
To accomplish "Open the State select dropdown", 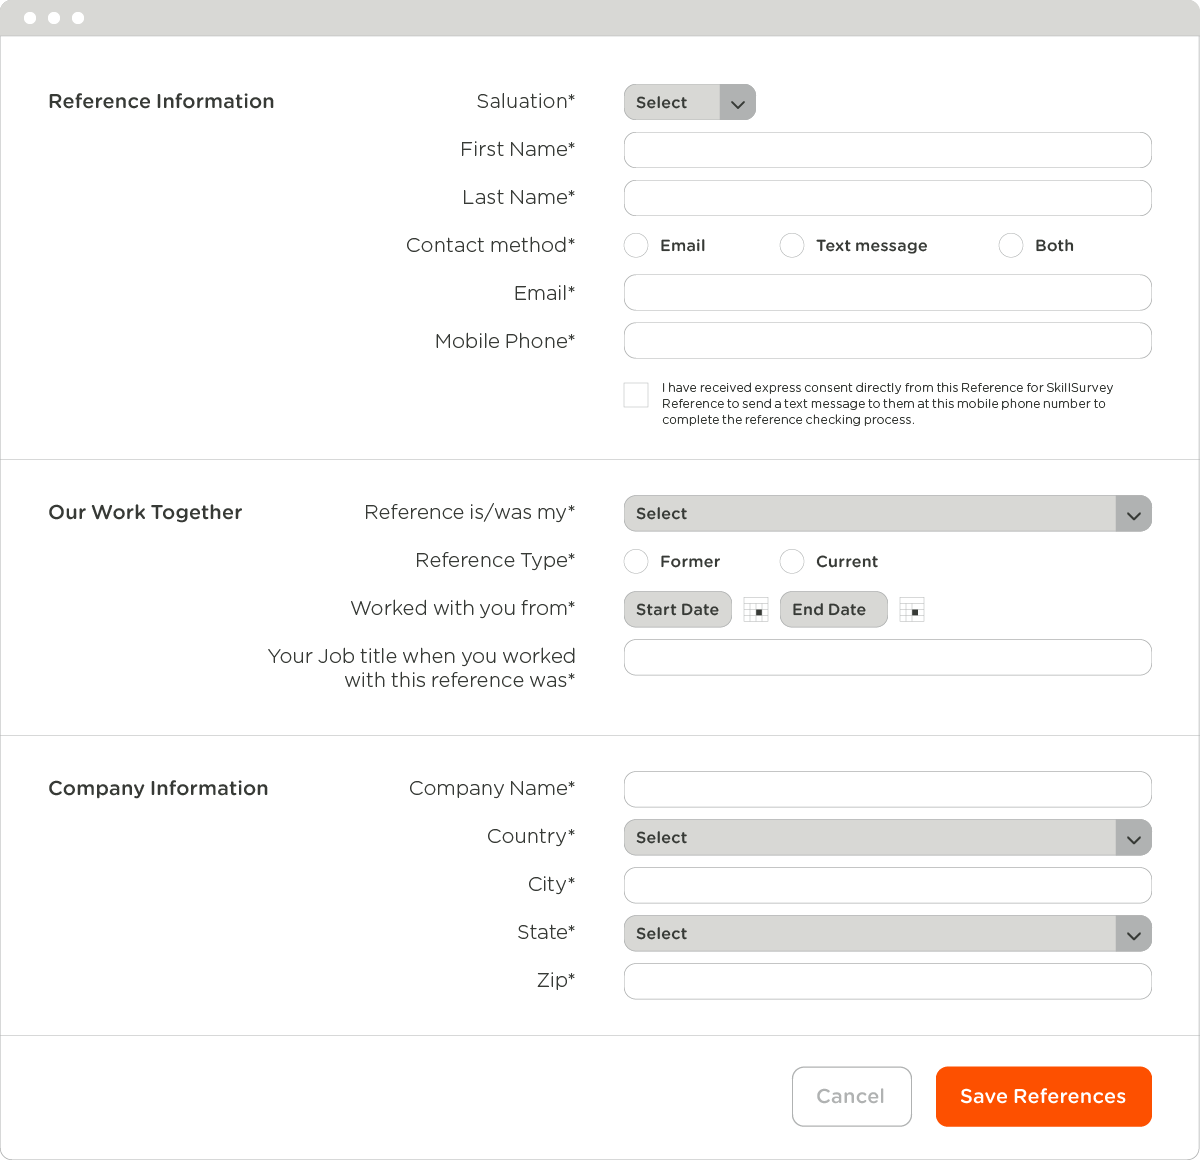I will (1133, 933).
